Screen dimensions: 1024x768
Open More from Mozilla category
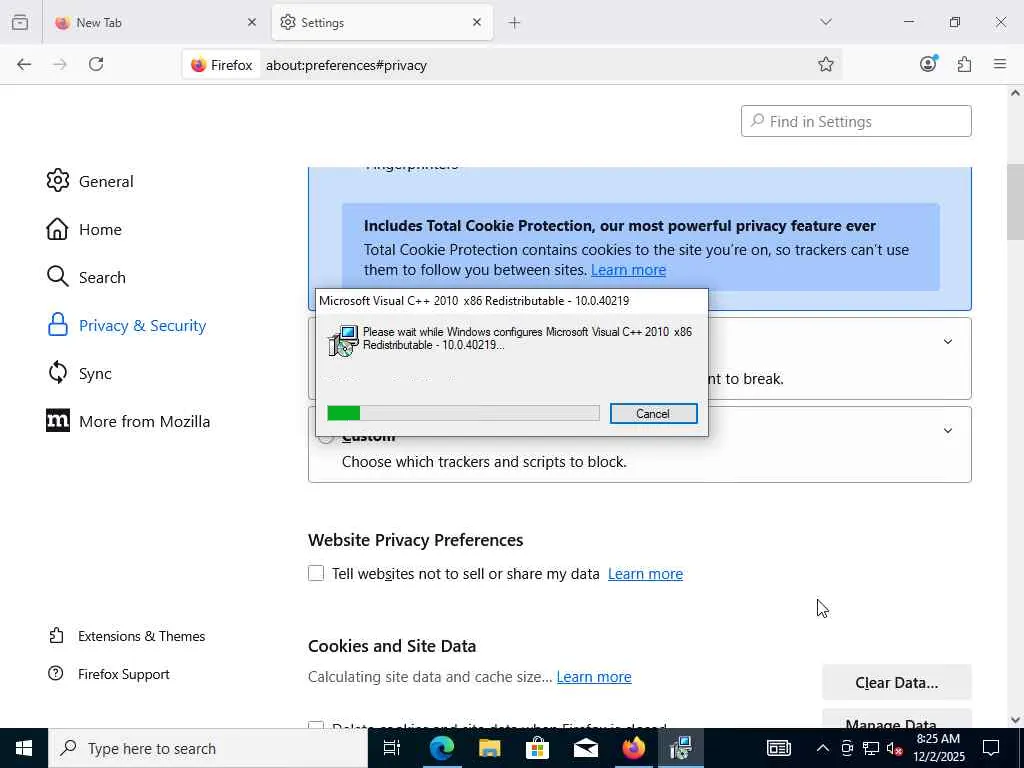[x=129, y=421]
